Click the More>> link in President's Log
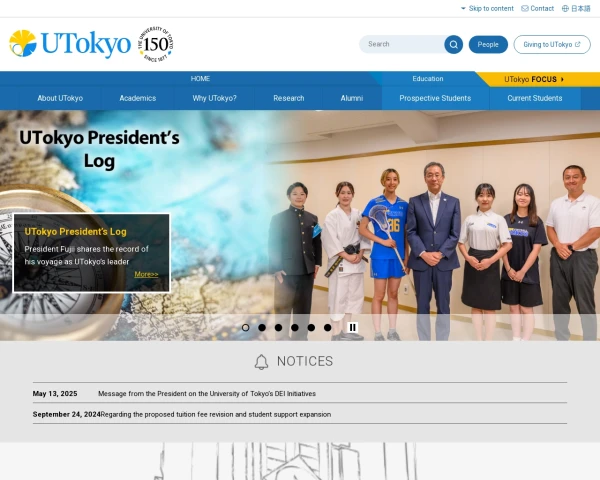The image size is (600, 480). tap(146, 274)
